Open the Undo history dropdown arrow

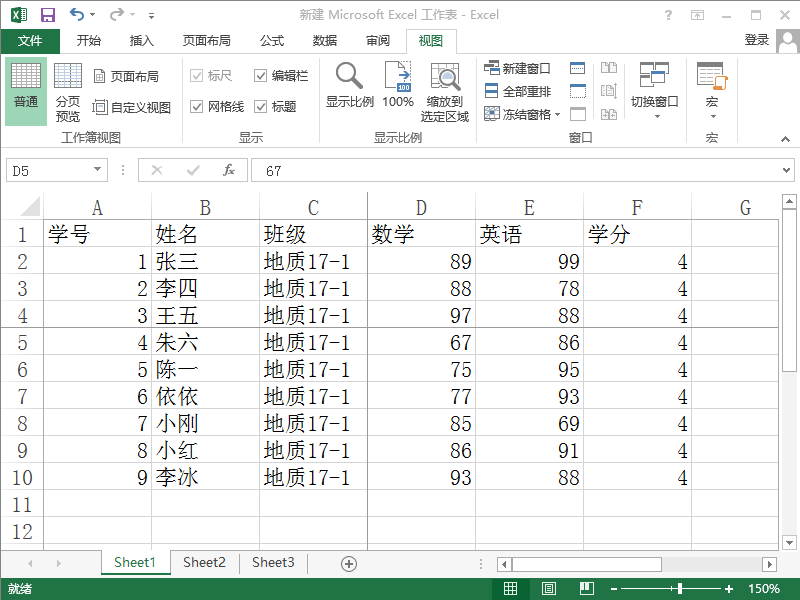(92, 14)
